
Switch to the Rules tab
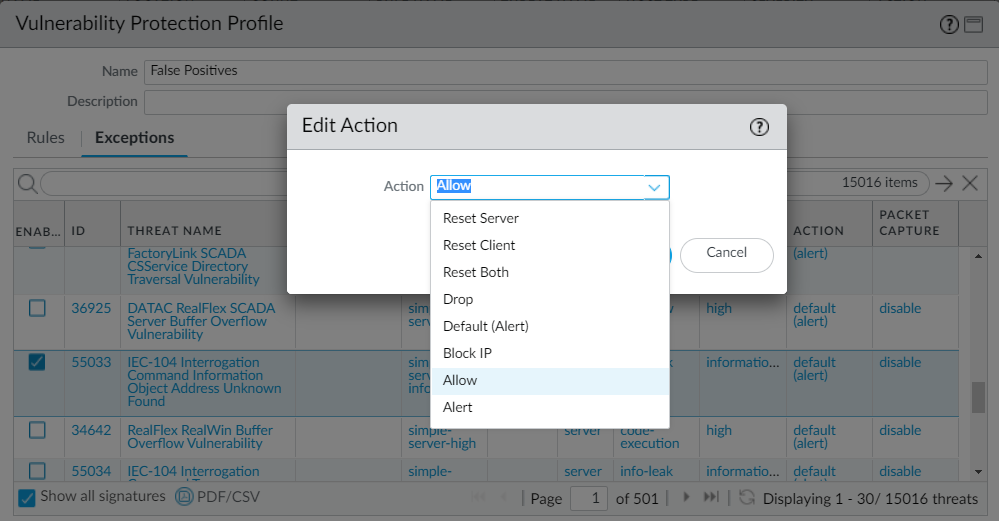tap(46, 138)
